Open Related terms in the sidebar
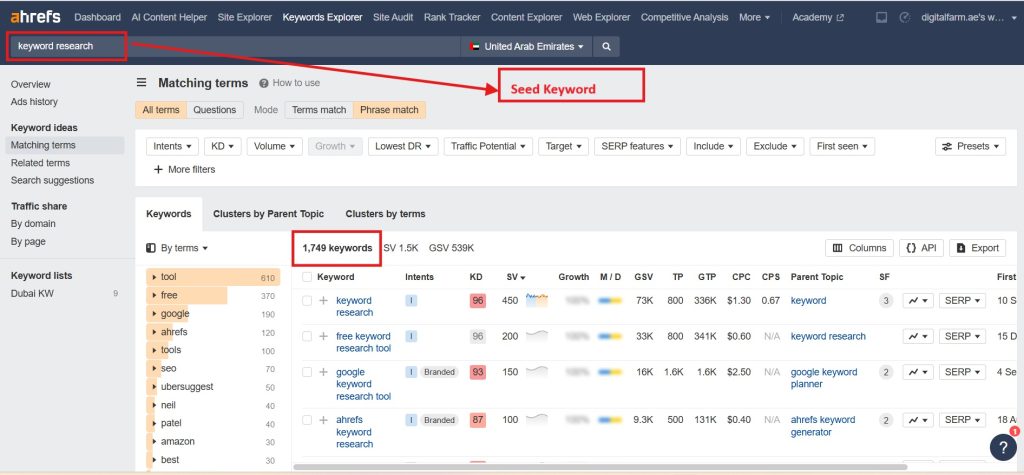The image size is (1024, 475). (x=40, y=163)
